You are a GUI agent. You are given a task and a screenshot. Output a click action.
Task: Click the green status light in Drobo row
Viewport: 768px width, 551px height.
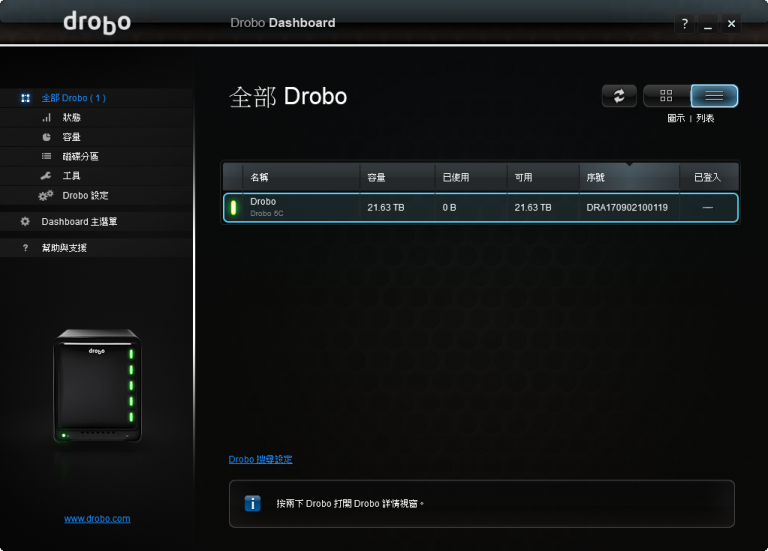click(x=233, y=207)
